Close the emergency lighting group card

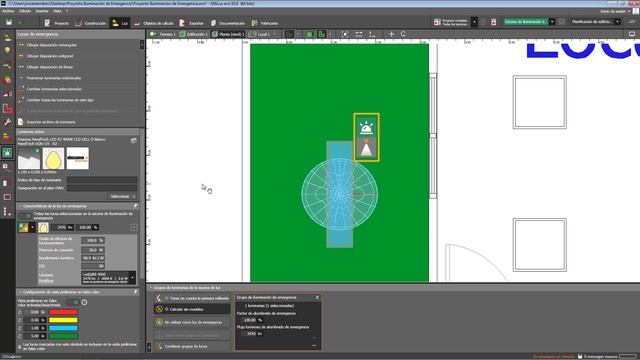(x=317, y=298)
